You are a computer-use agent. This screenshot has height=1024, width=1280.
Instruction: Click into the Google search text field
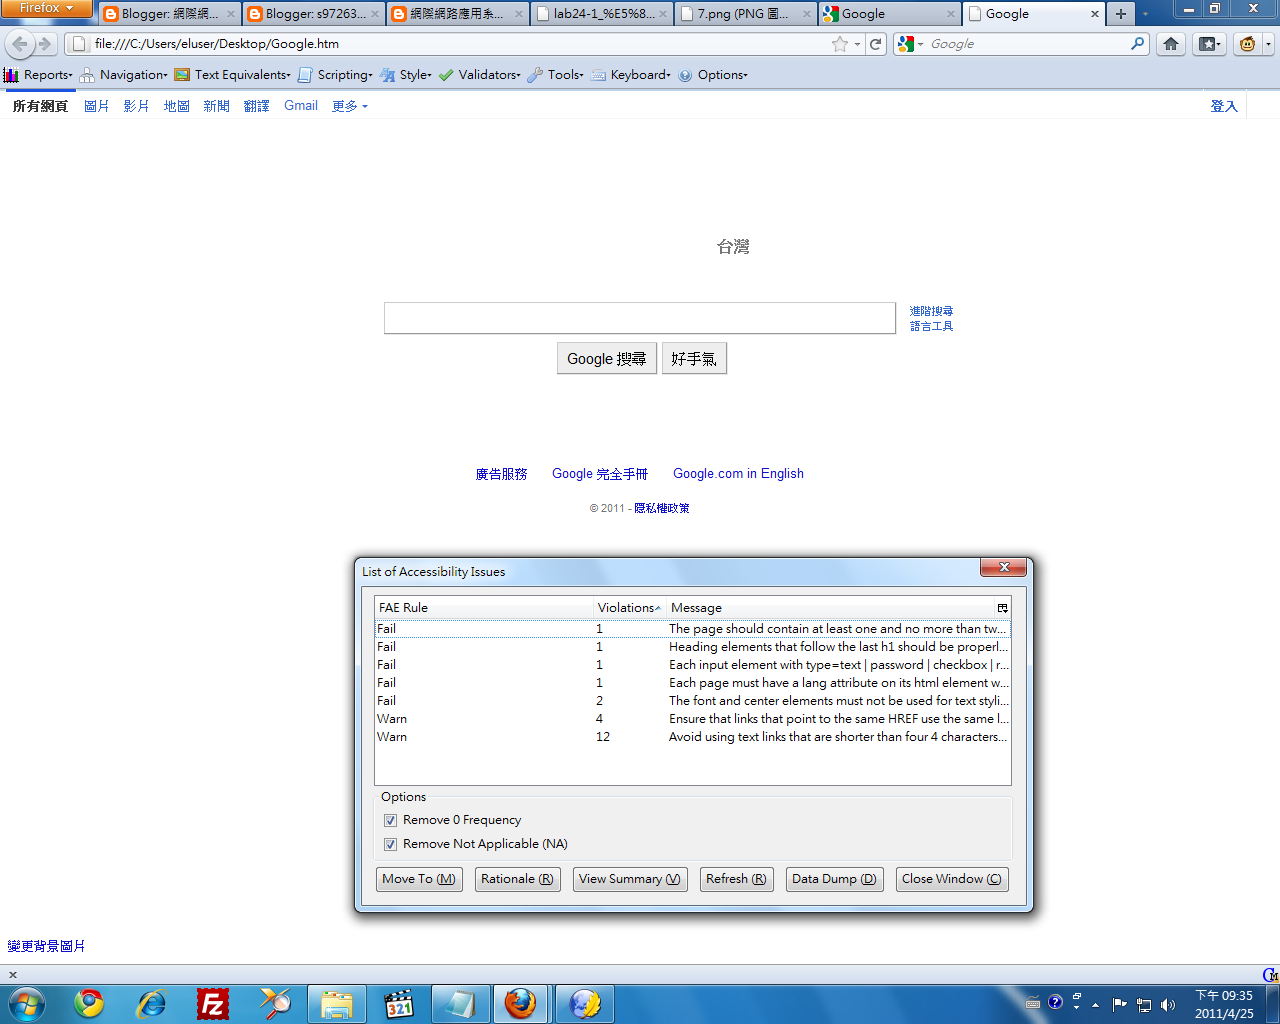[640, 318]
